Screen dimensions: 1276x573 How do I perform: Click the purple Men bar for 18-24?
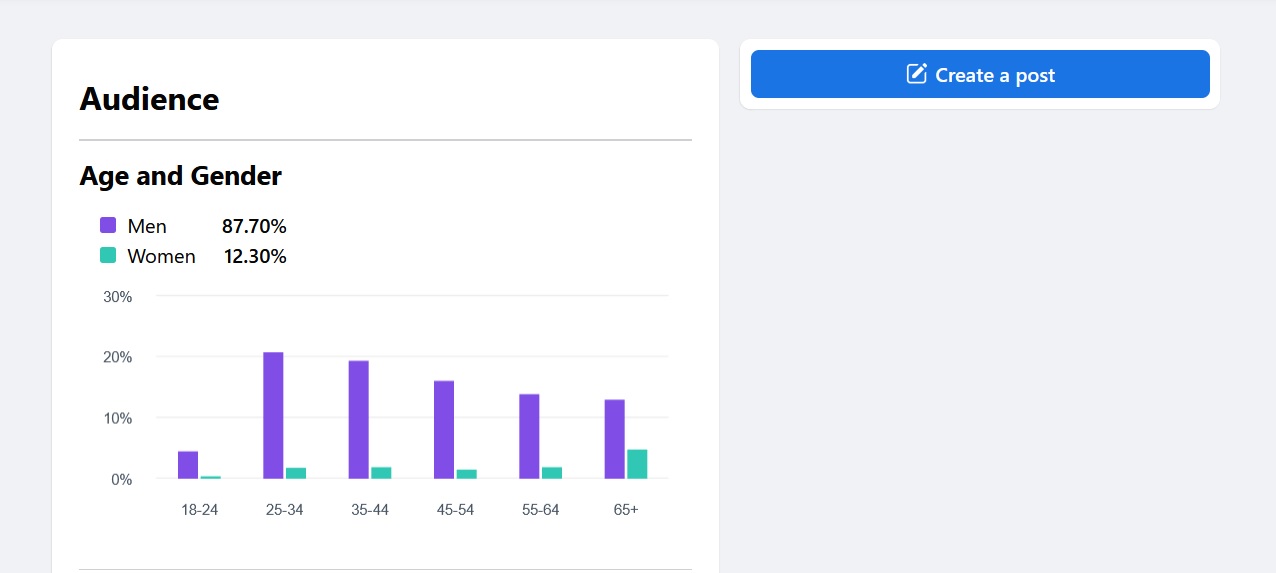point(188,465)
